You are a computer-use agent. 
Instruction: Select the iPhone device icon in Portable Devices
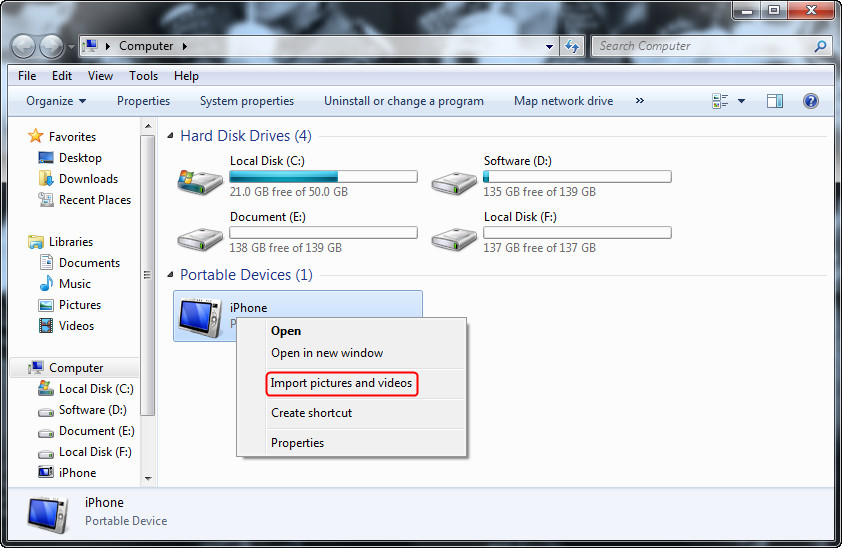pos(200,317)
